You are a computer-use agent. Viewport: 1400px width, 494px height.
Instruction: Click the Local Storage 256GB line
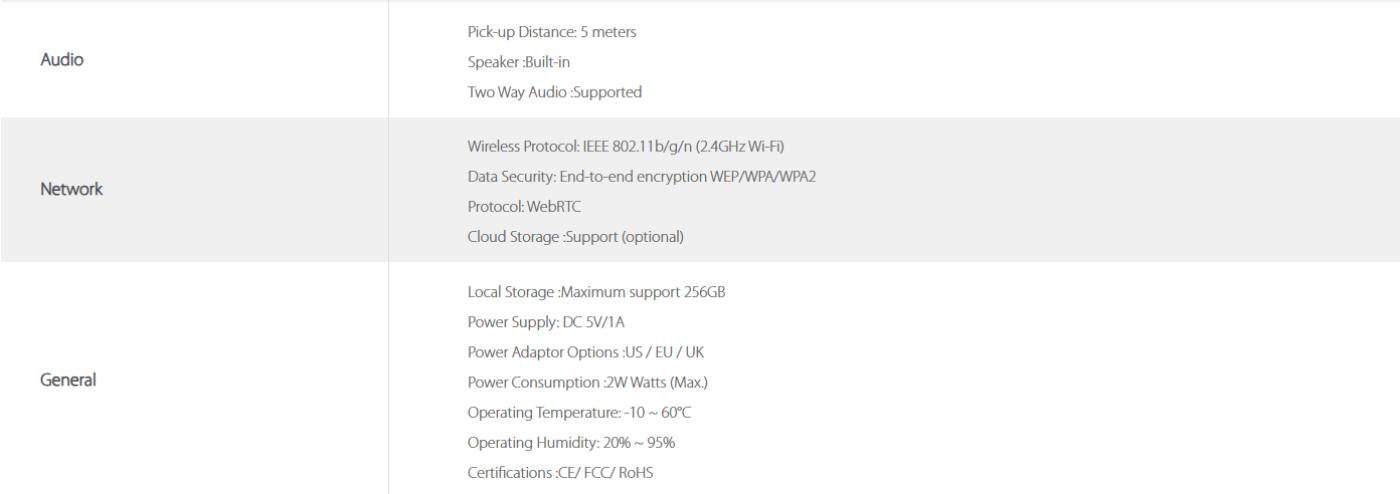(x=603, y=292)
